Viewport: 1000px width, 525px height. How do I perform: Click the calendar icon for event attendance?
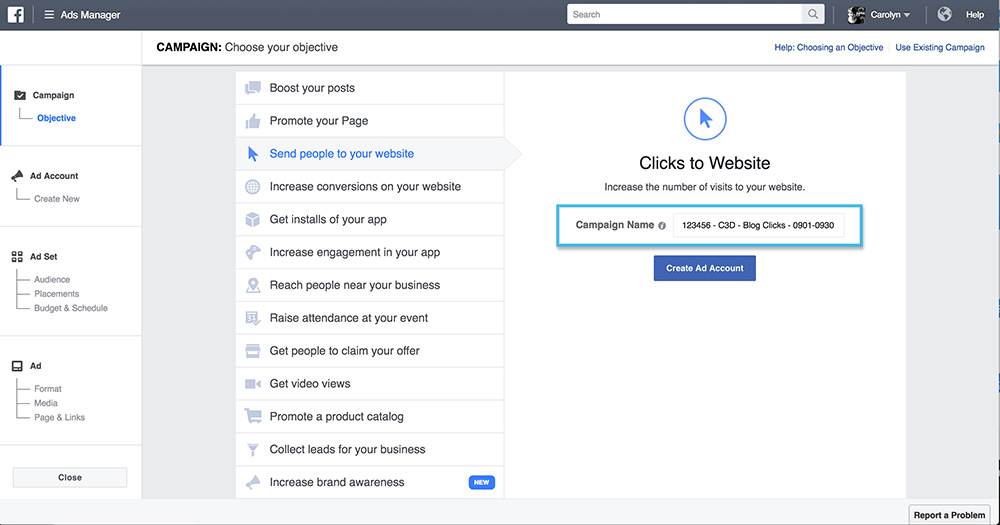[253, 318]
